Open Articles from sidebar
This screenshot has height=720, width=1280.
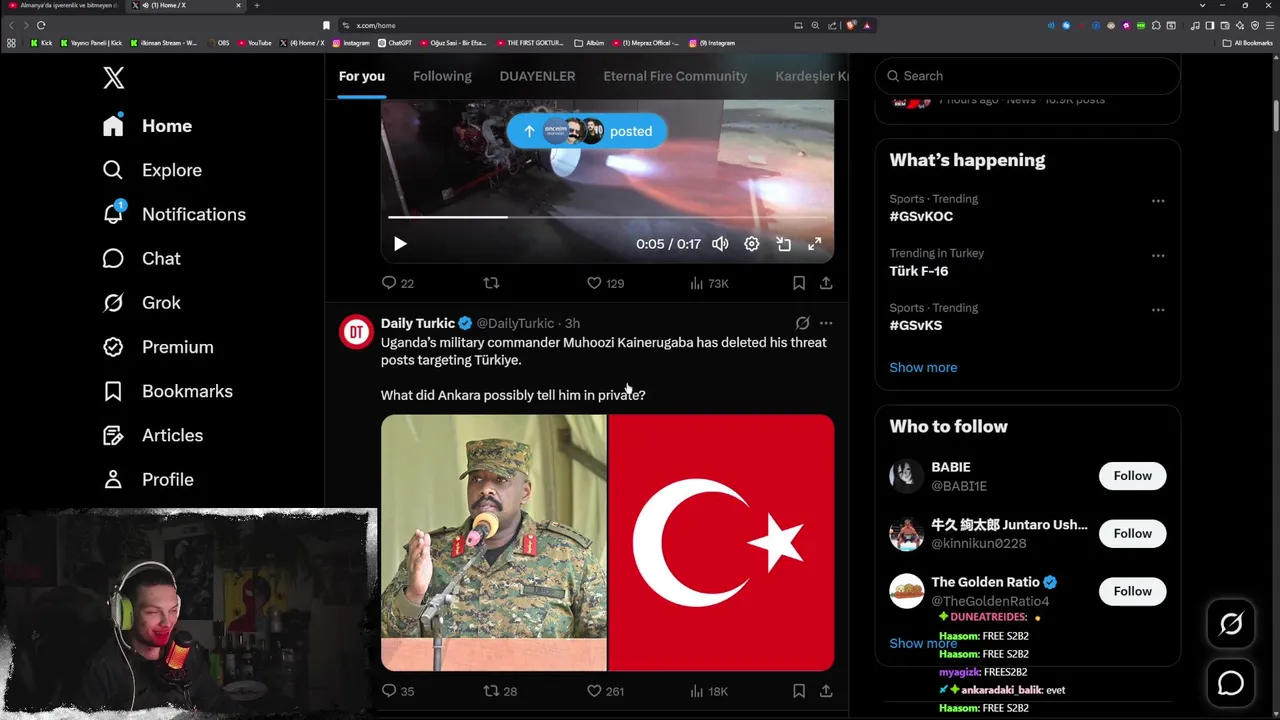coord(152,435)
